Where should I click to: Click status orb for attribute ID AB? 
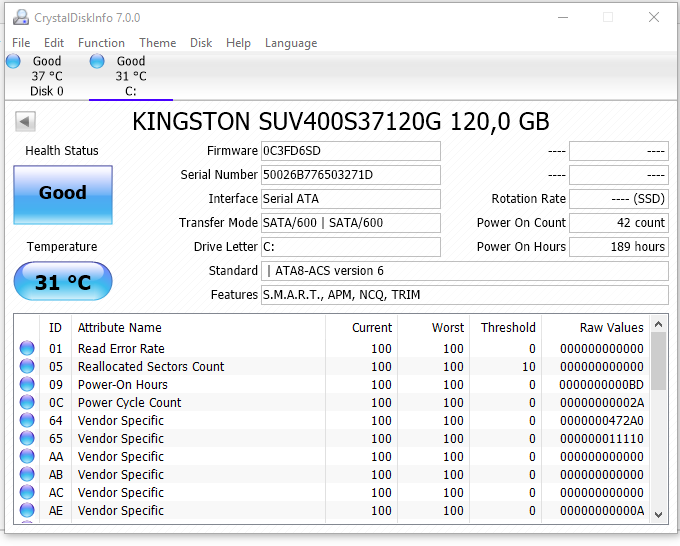[x=27, y=474]
